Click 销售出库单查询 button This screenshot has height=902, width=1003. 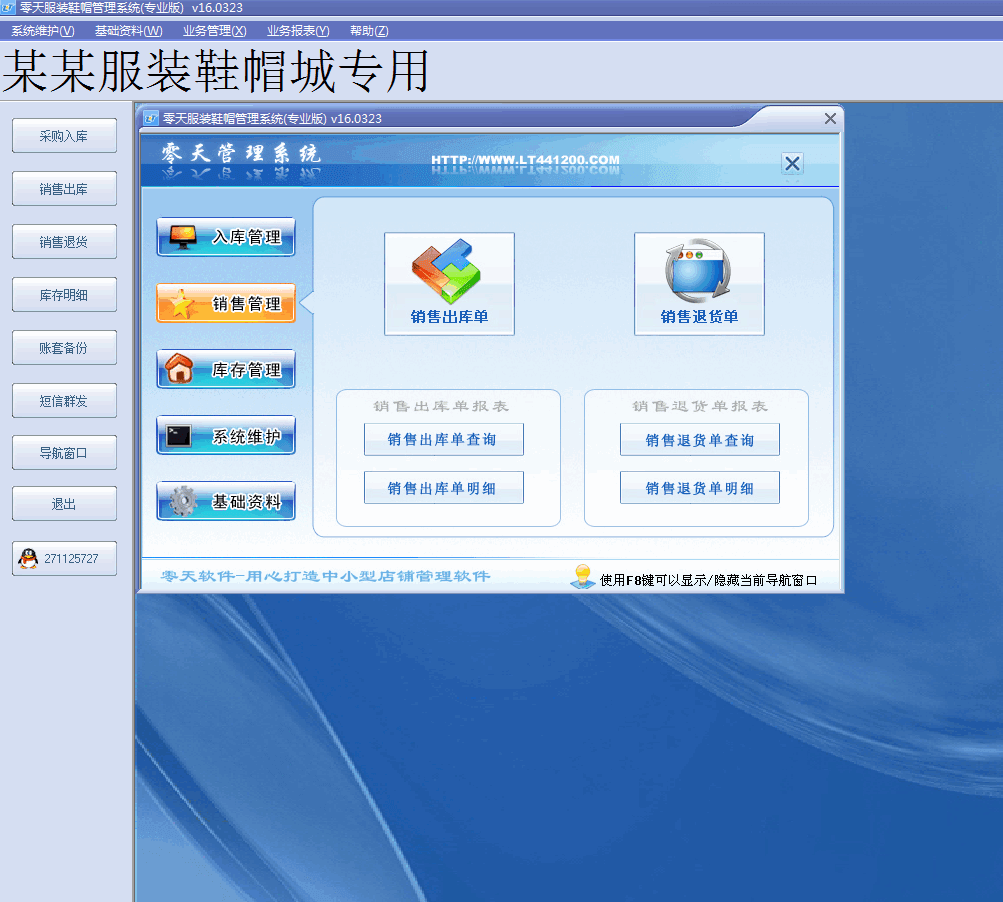pos(443,440)
